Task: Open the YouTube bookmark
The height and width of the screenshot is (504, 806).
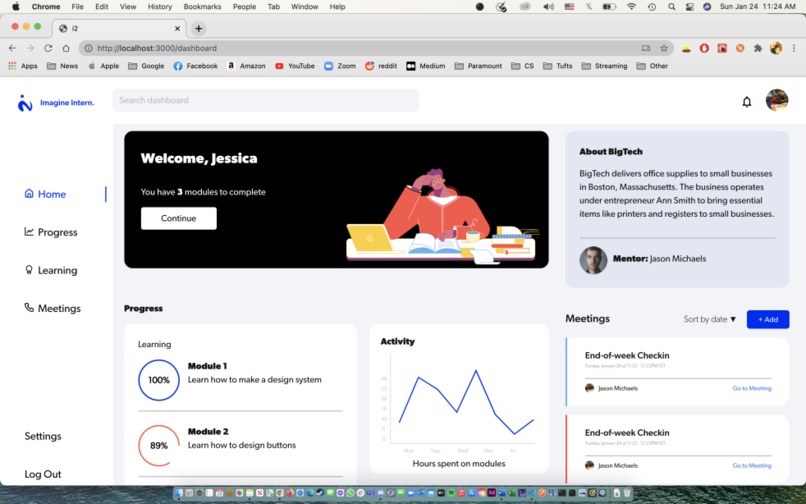Action: (x=295, y=66)
